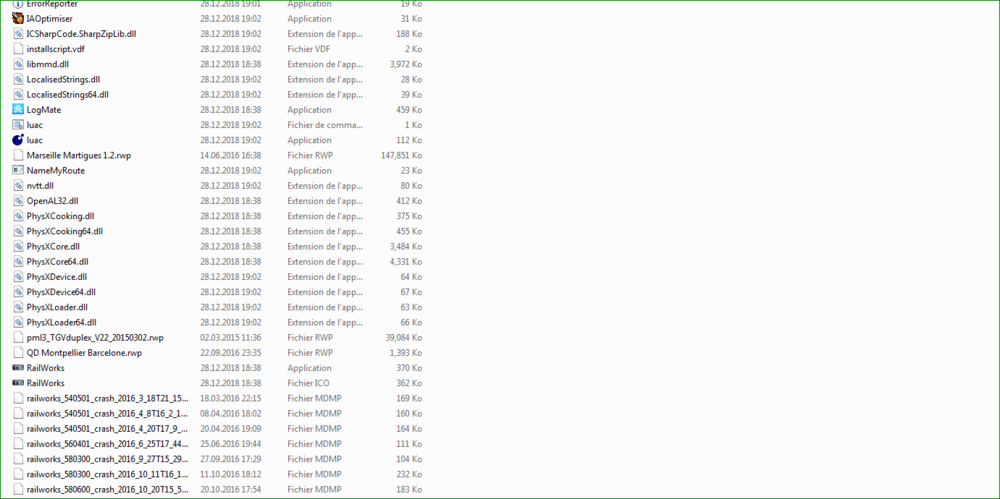Click the railworks_540501_crash_2016_3_18T21_15 file icon
The height and width of the screenshot is (499, 1000).
[18, 398]
